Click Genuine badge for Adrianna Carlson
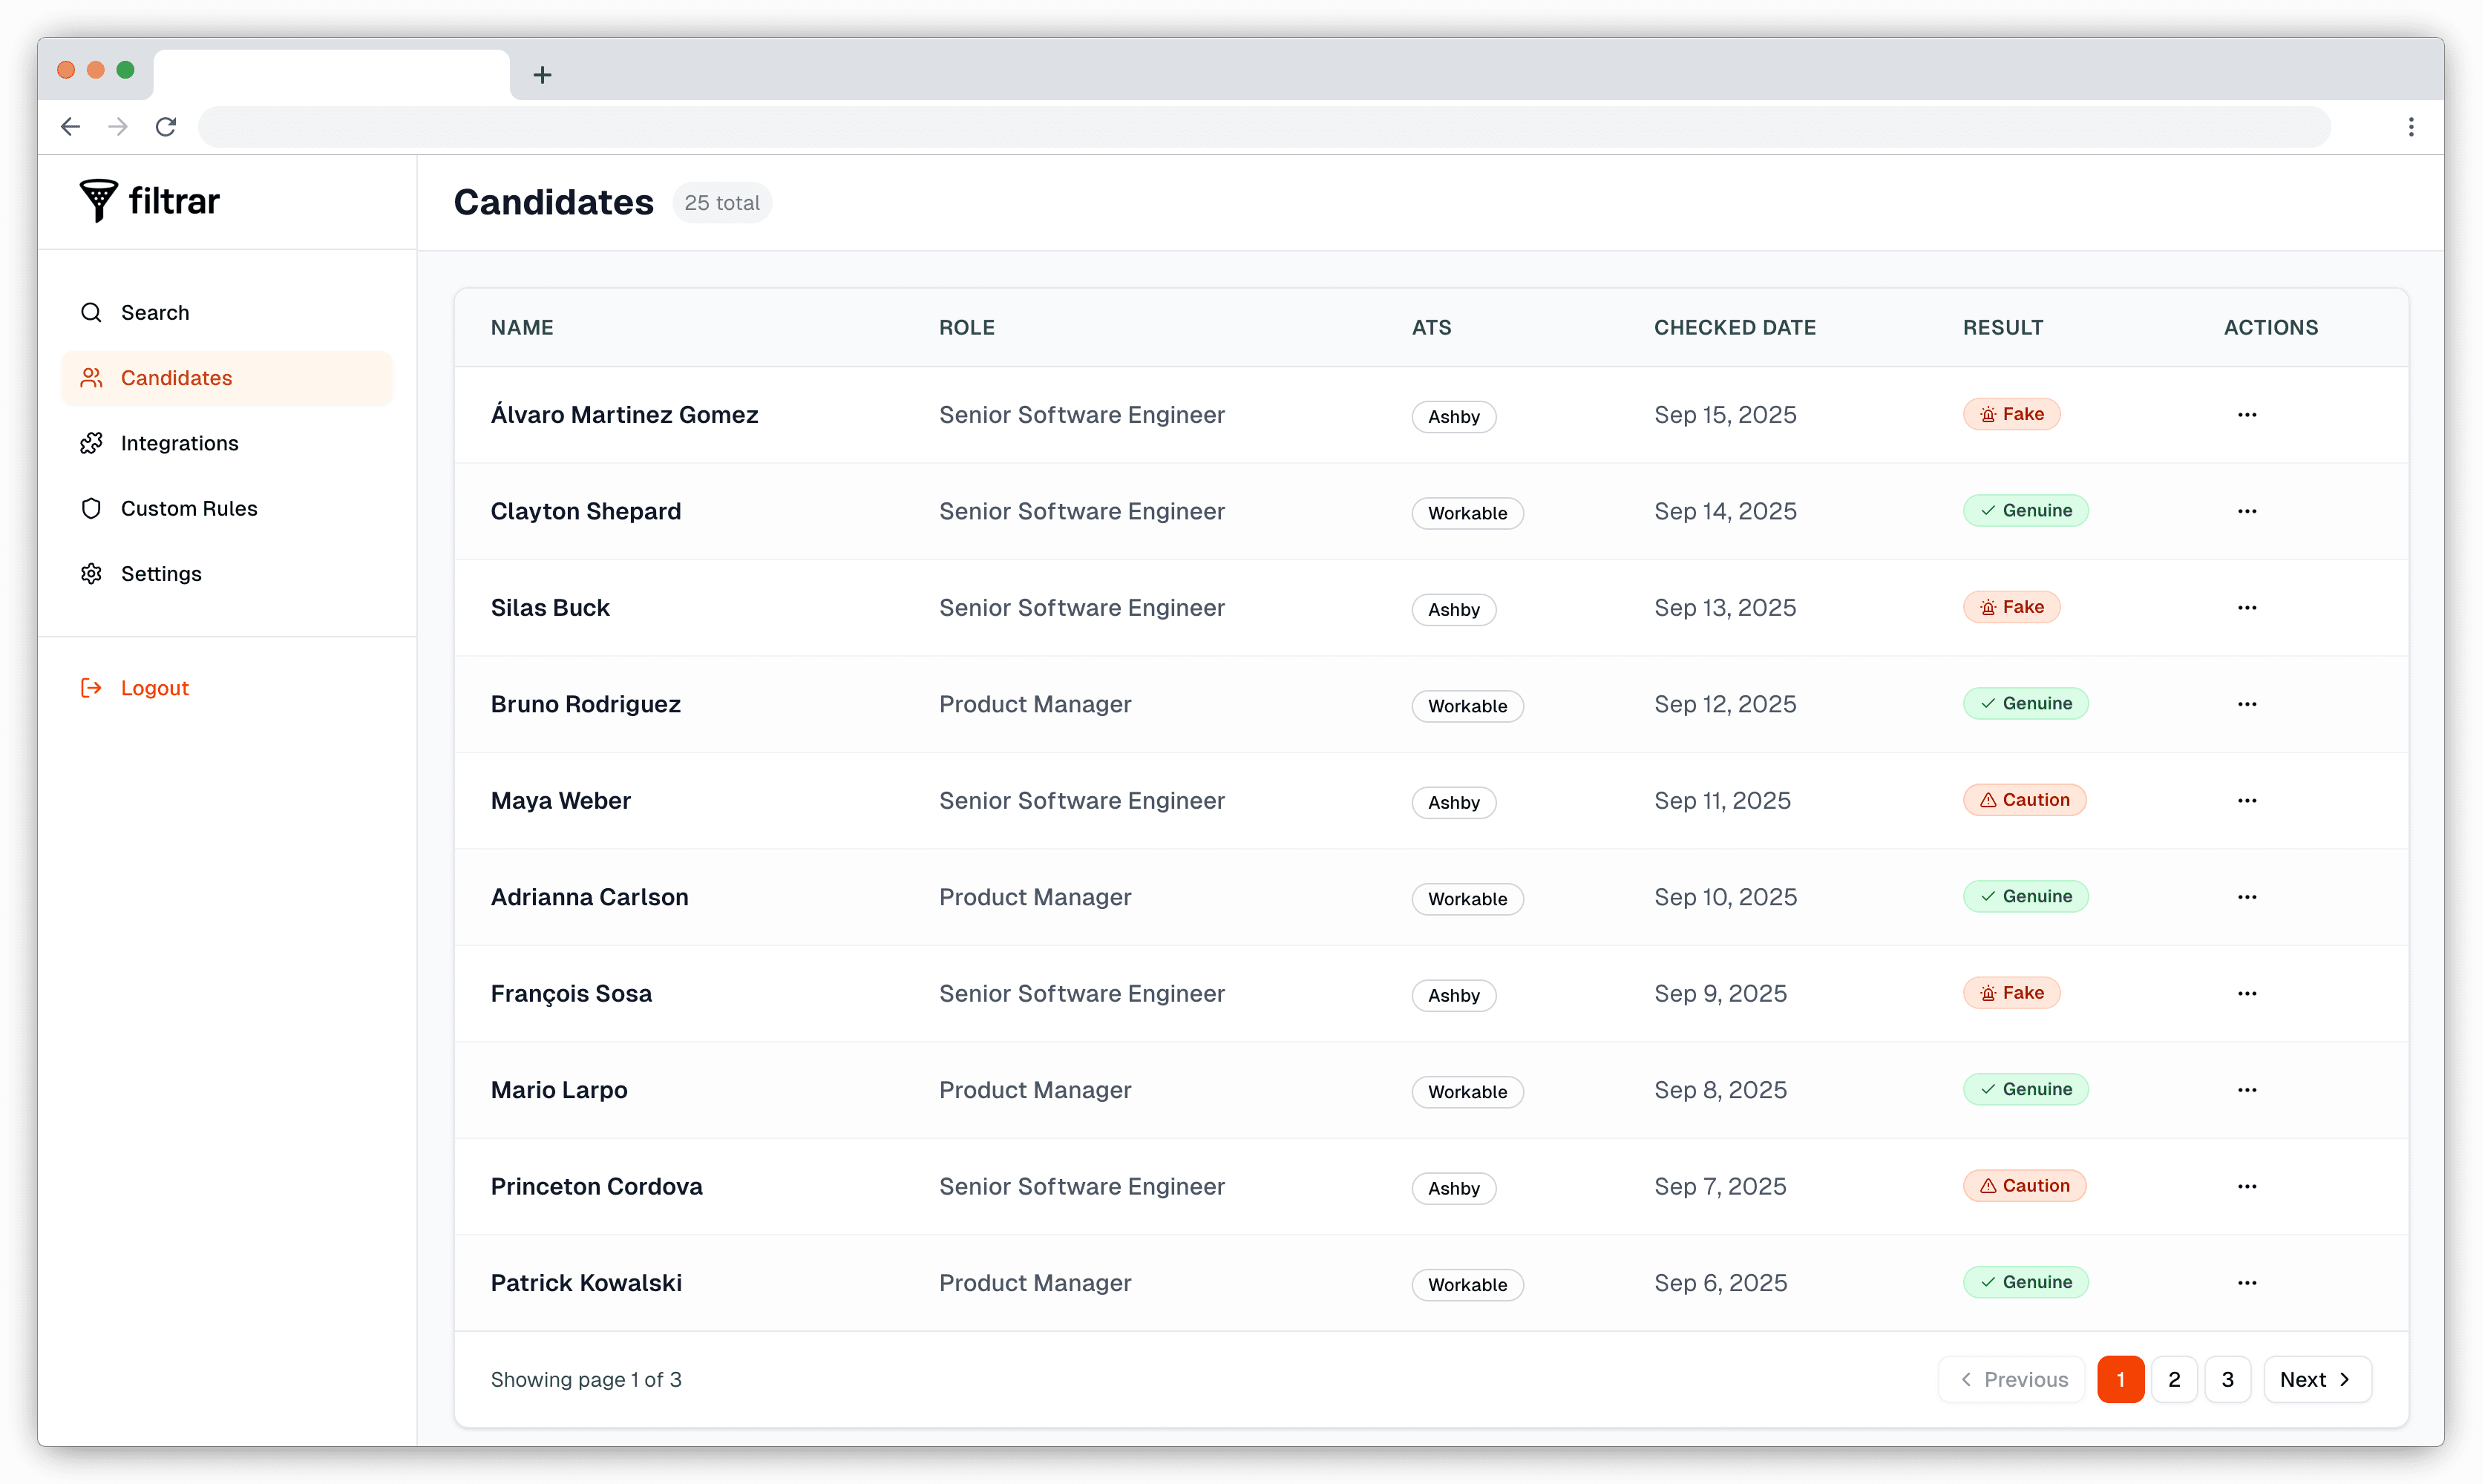2482x1484 pixels. click(x=2025, y=897)
